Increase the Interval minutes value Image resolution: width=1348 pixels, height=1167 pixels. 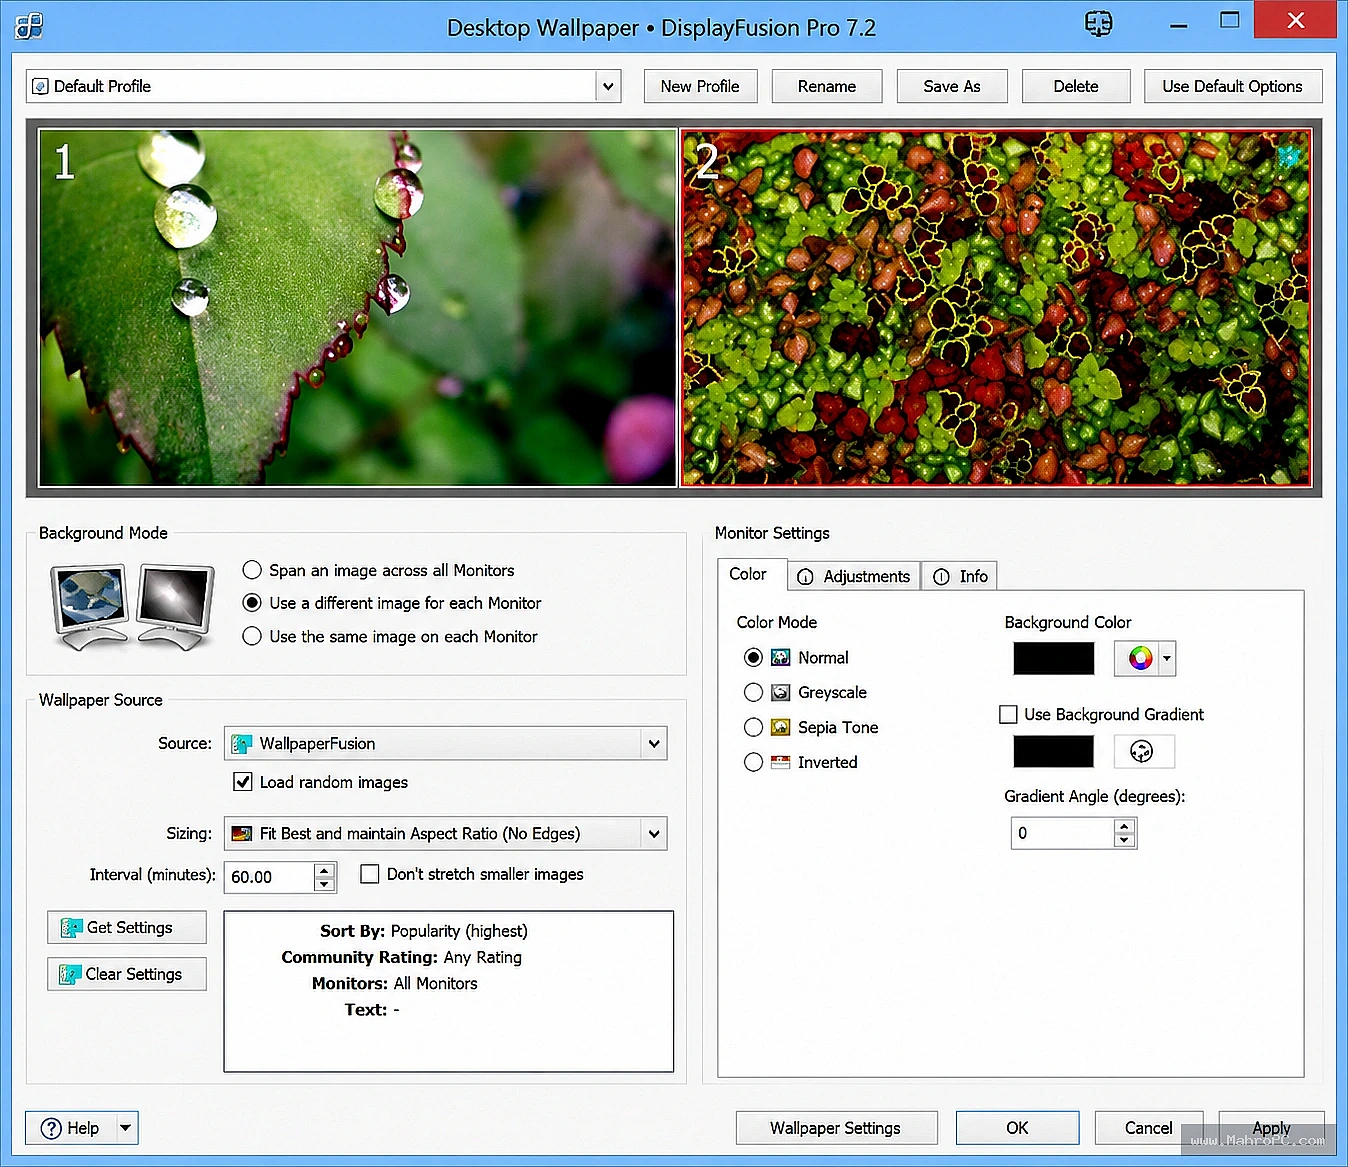point(324,871)
